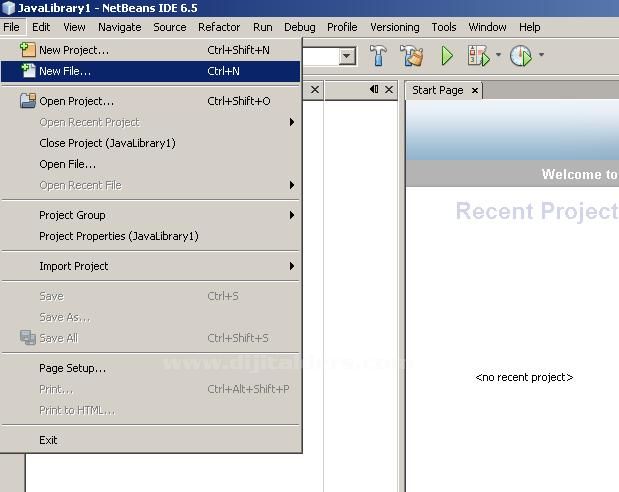
Task: Open the Source menu
Action: coord(170,27)
